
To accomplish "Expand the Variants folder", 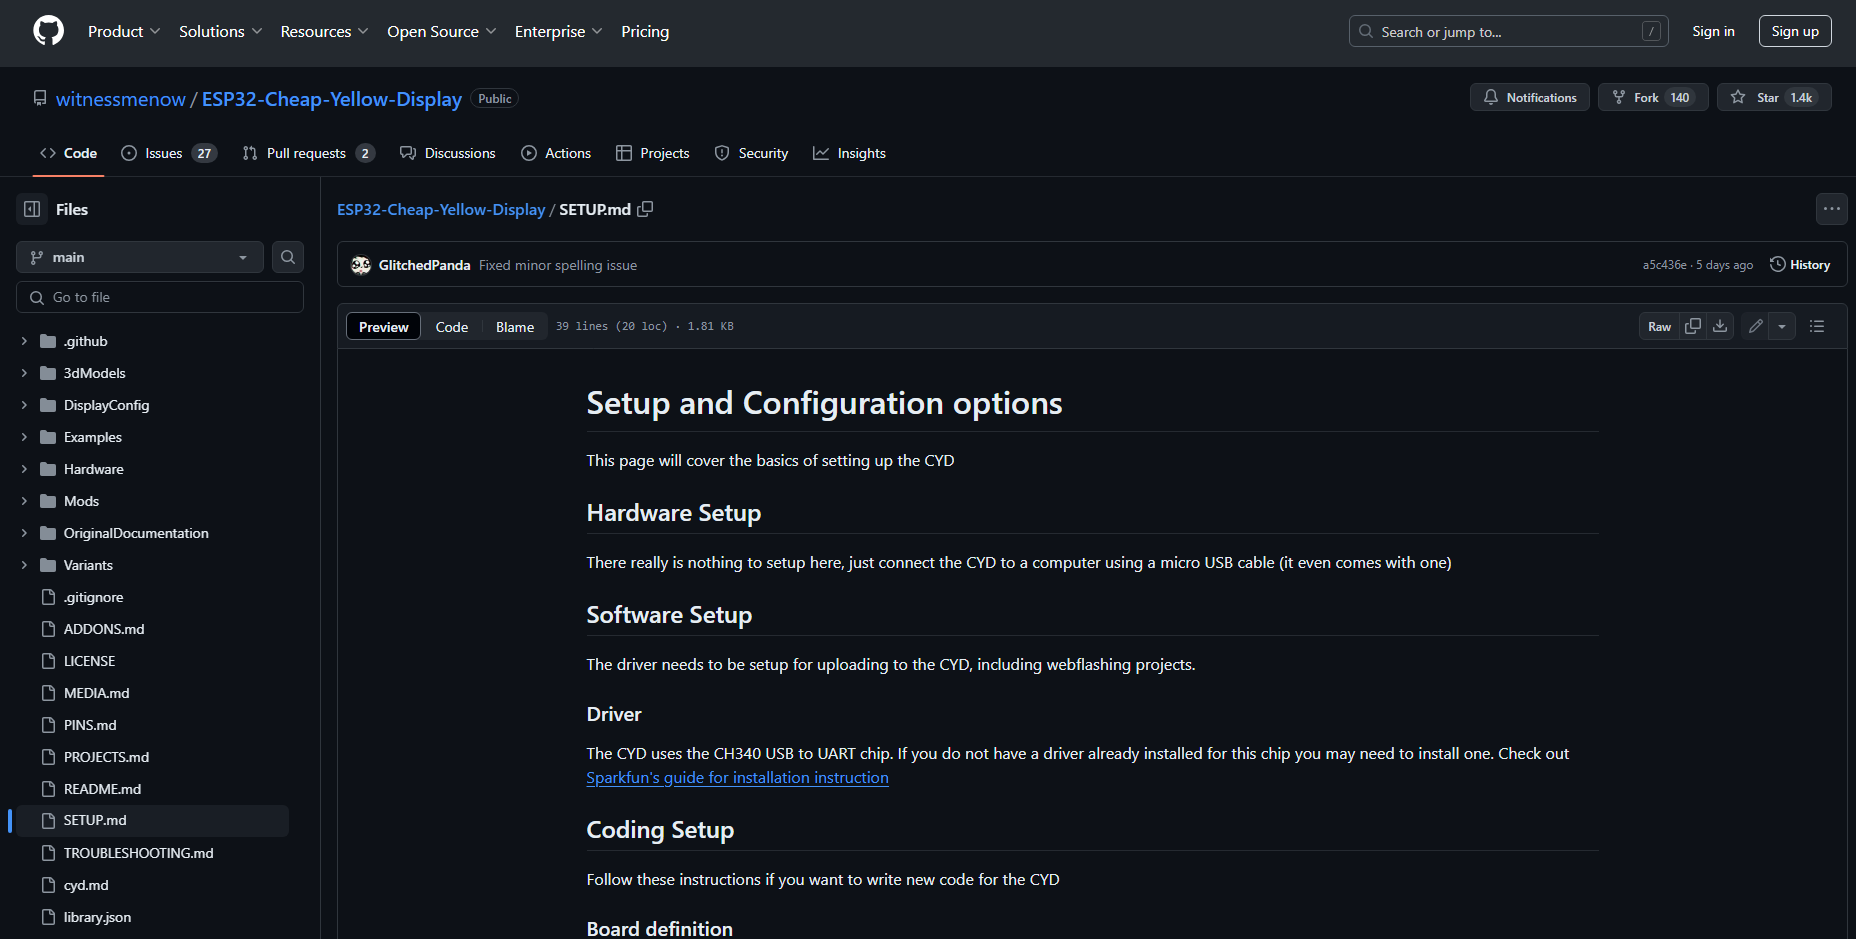I will [x=24, y=565].
